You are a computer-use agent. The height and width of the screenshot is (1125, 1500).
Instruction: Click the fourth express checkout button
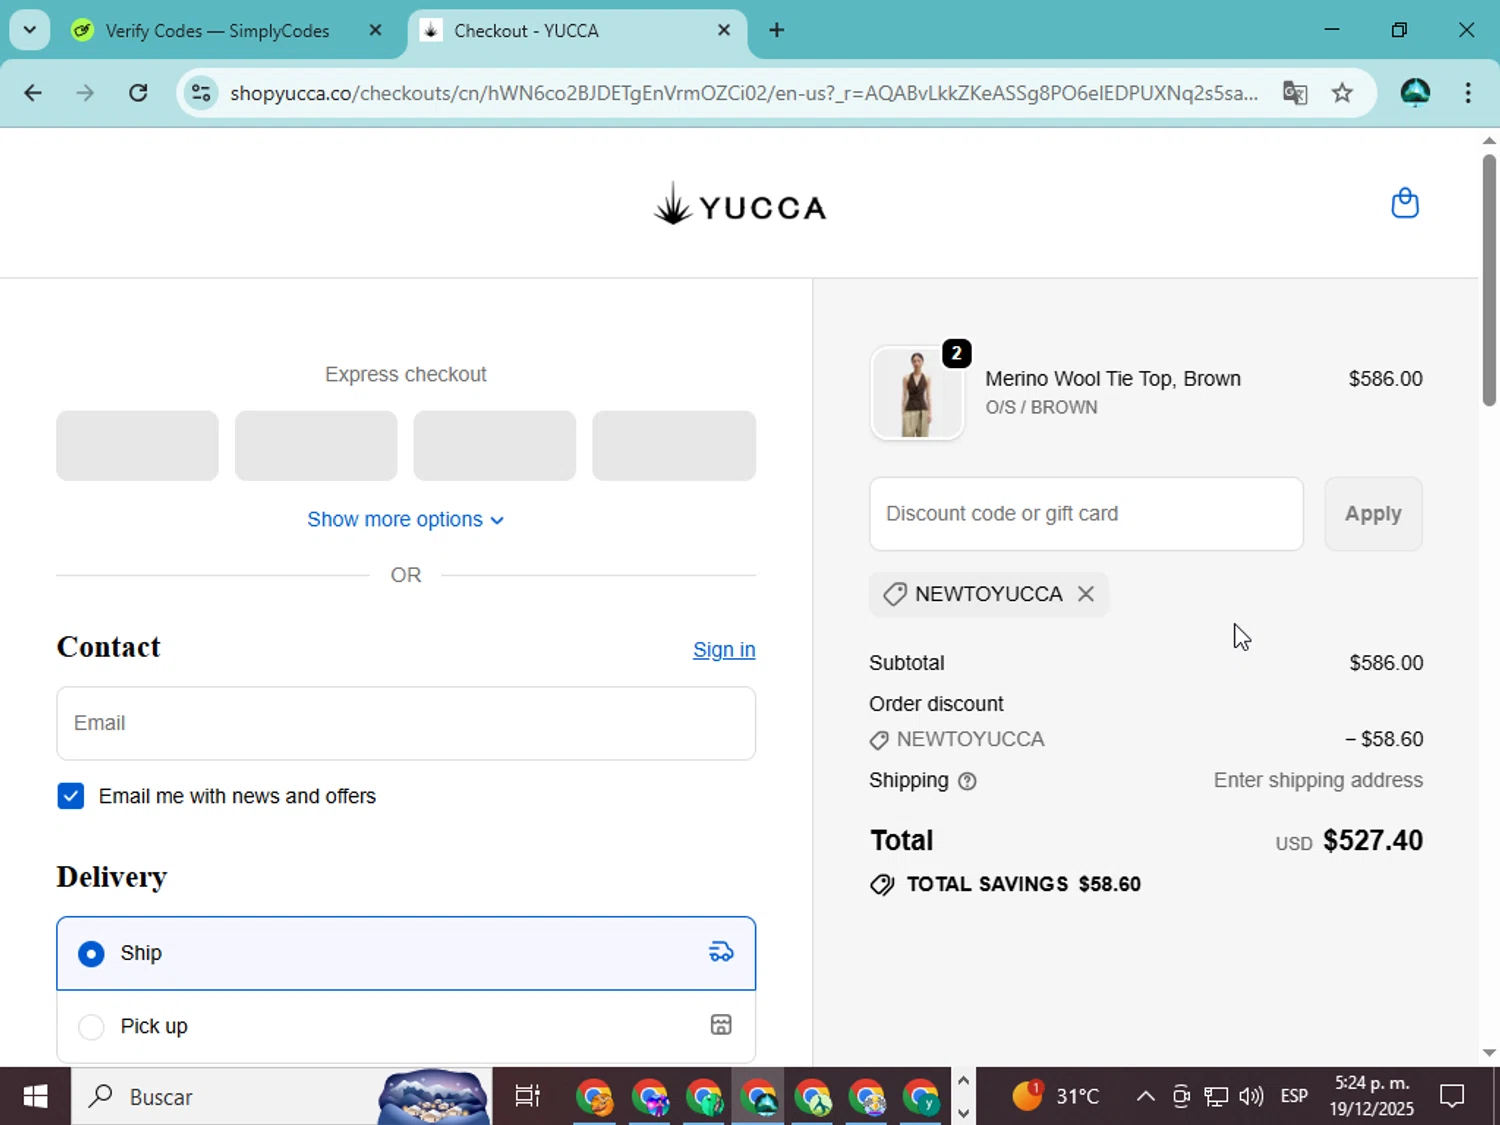pyautogui.click(x=674, y=446)
